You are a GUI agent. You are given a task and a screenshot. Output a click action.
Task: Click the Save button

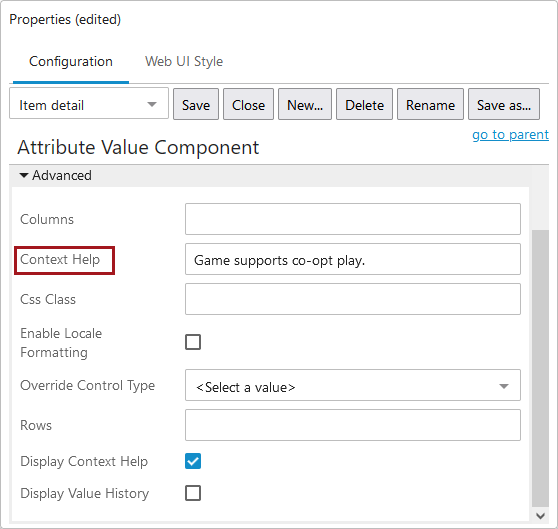[x=196, y=104]
